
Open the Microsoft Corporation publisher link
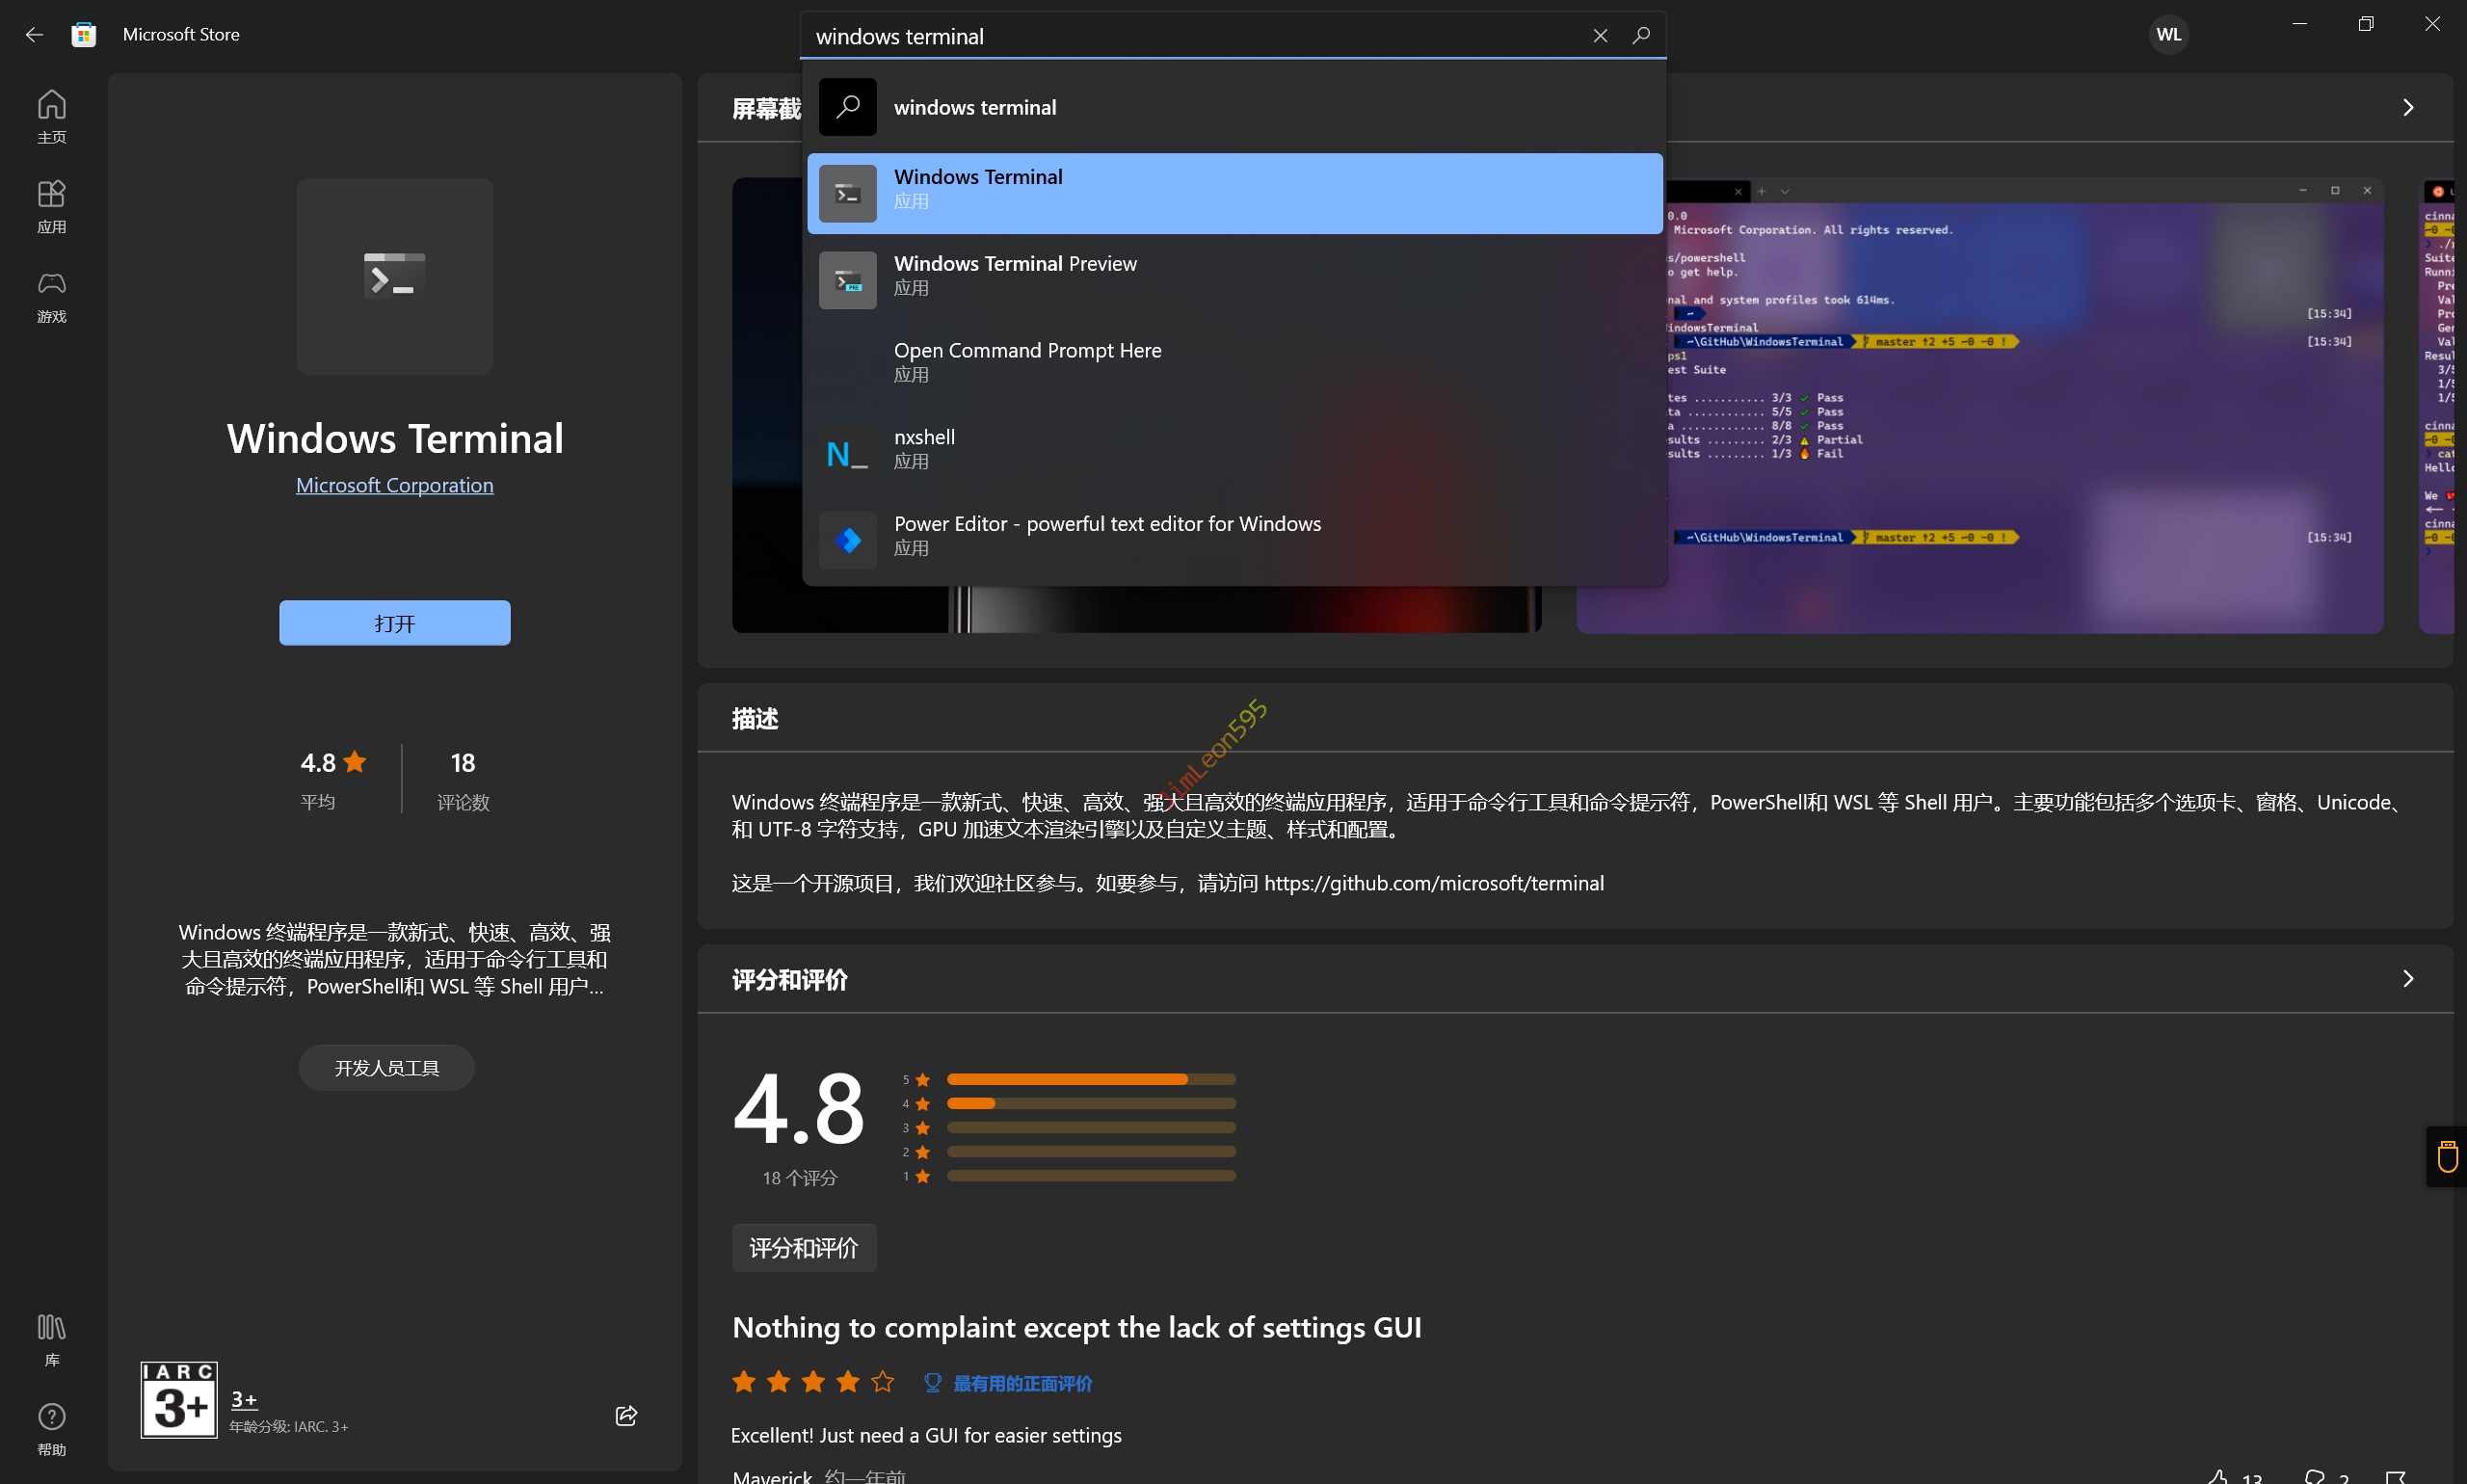coord(394,486)
